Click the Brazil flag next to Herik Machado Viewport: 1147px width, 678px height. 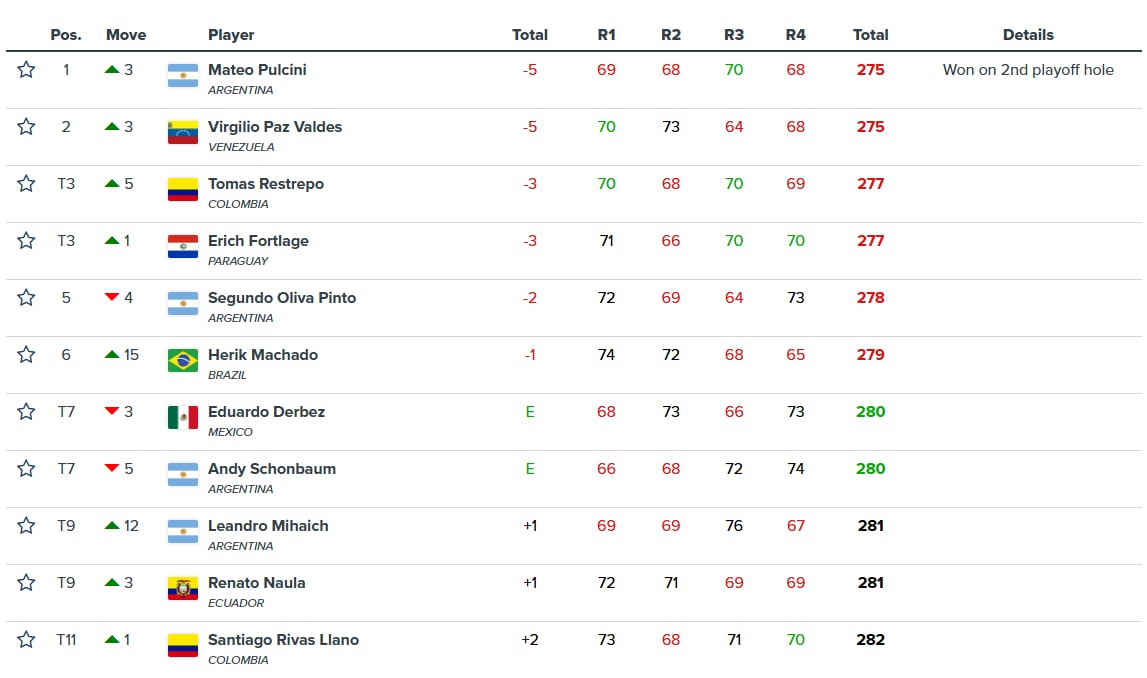[181, 361]
